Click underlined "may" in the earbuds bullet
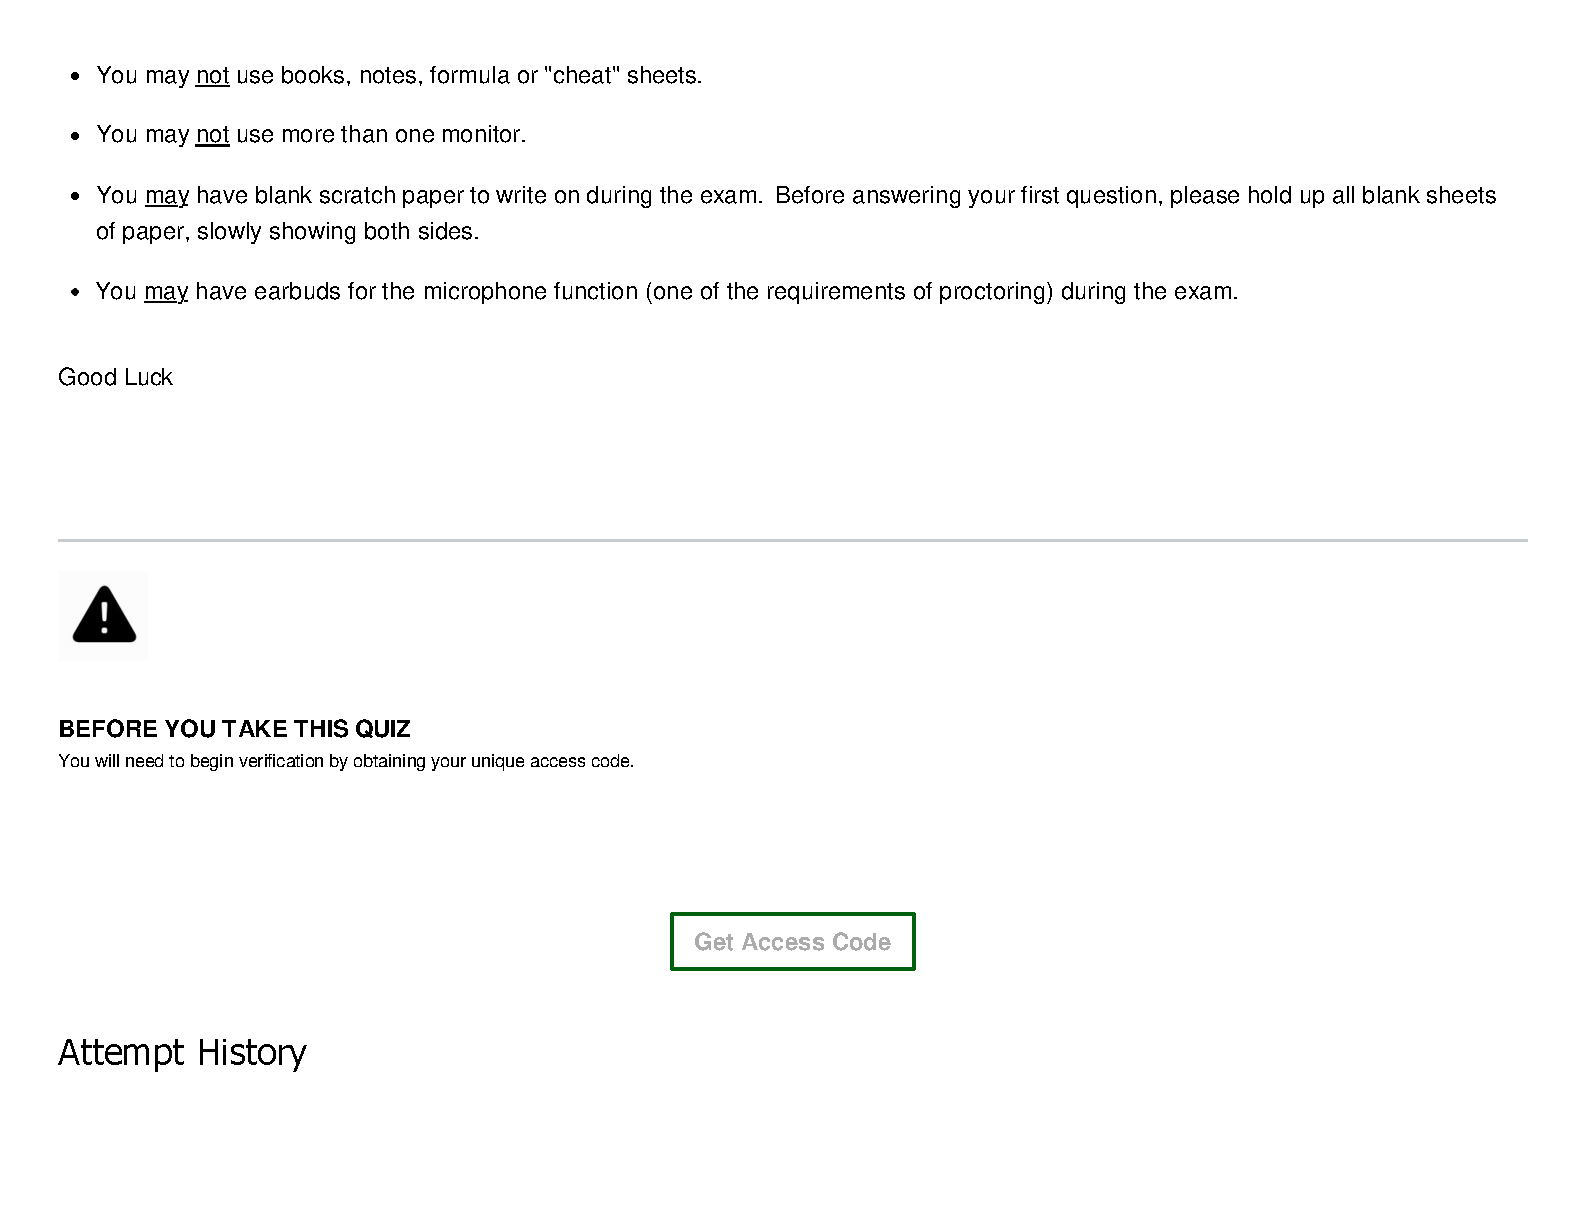This screenshot has height=1224, width=1584. tap(166, 292)
